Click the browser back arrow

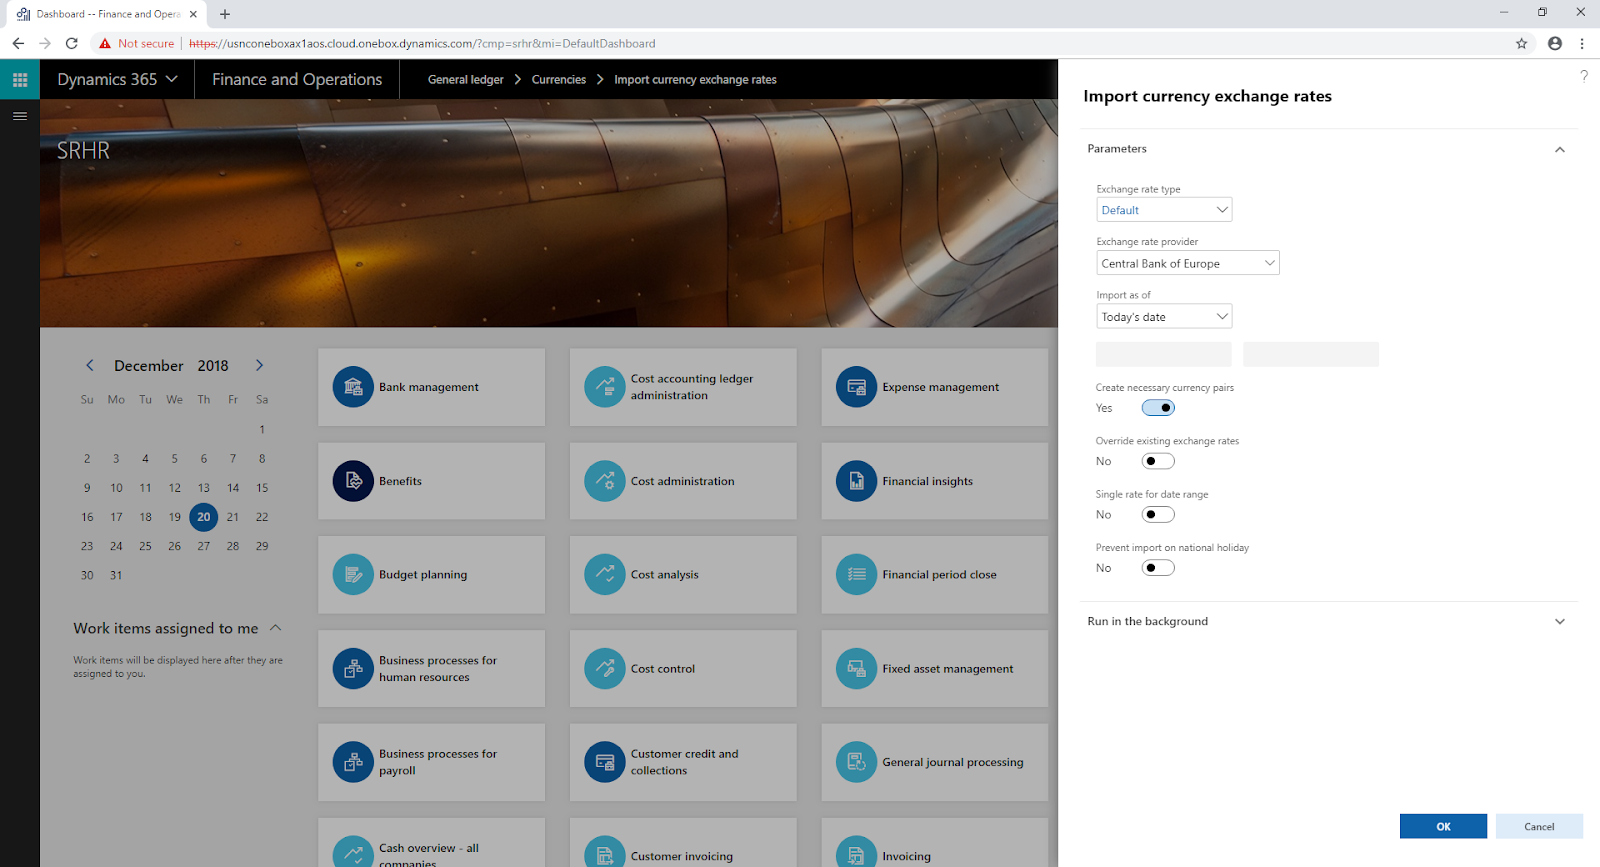18,43
